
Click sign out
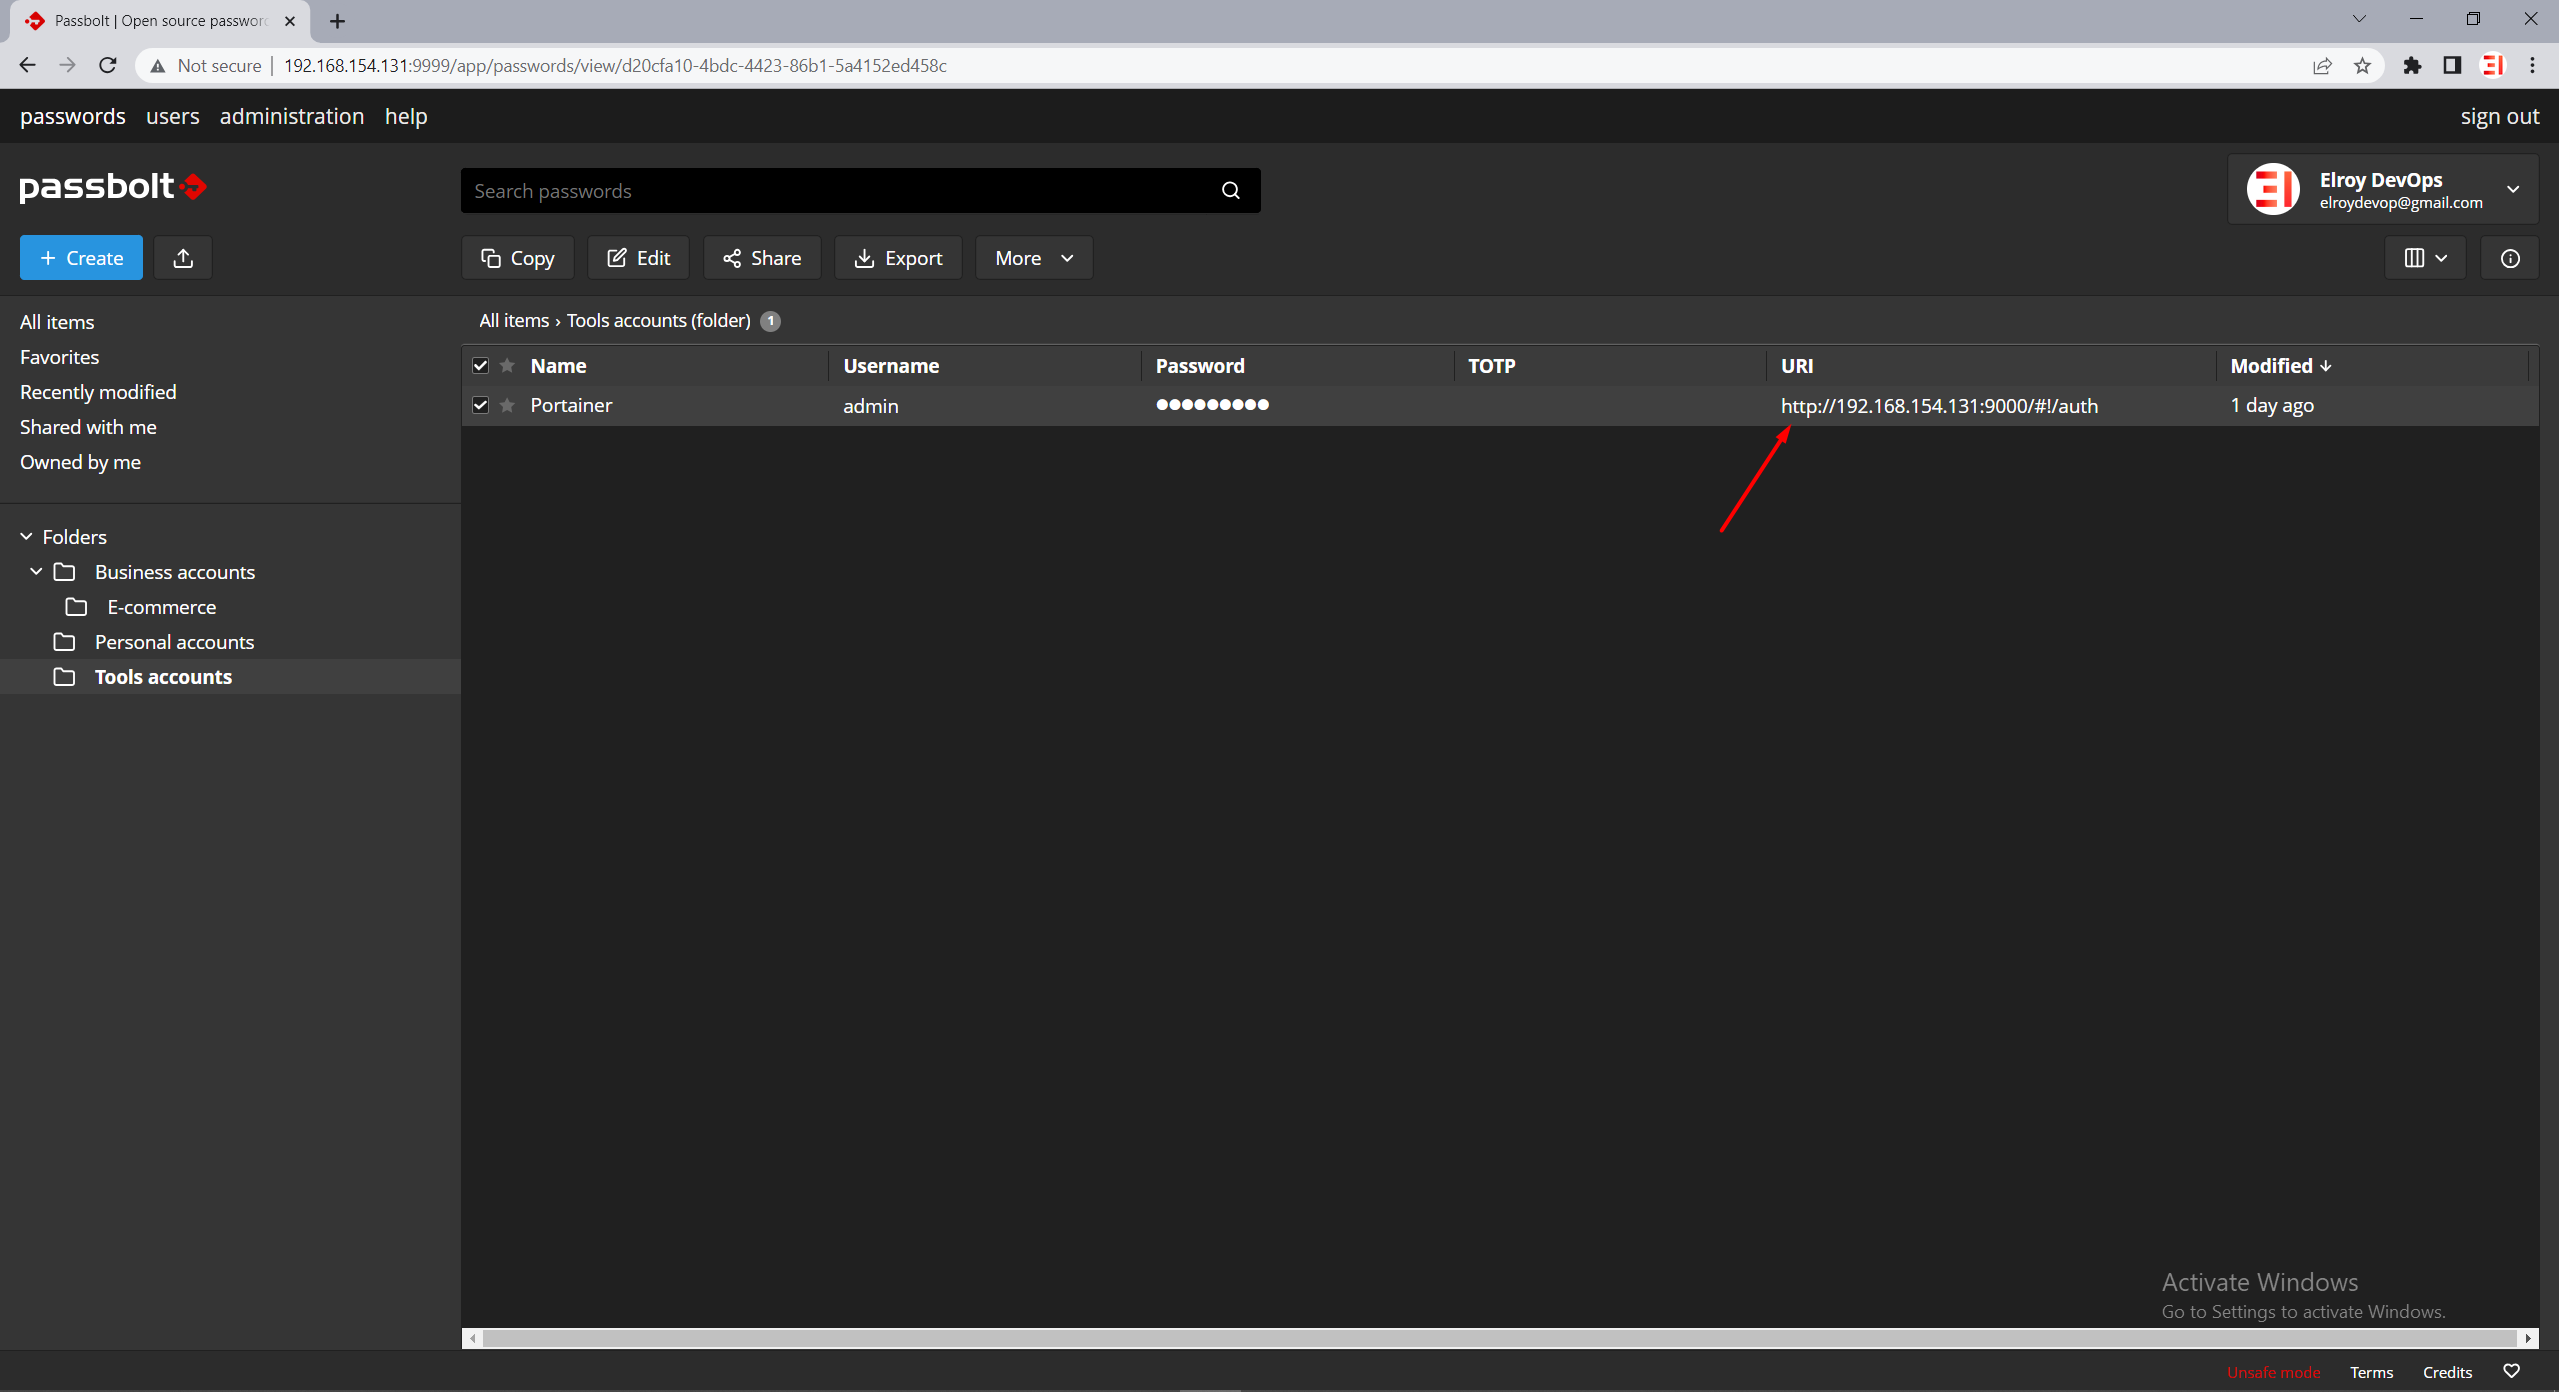[x=2500, y=116]
